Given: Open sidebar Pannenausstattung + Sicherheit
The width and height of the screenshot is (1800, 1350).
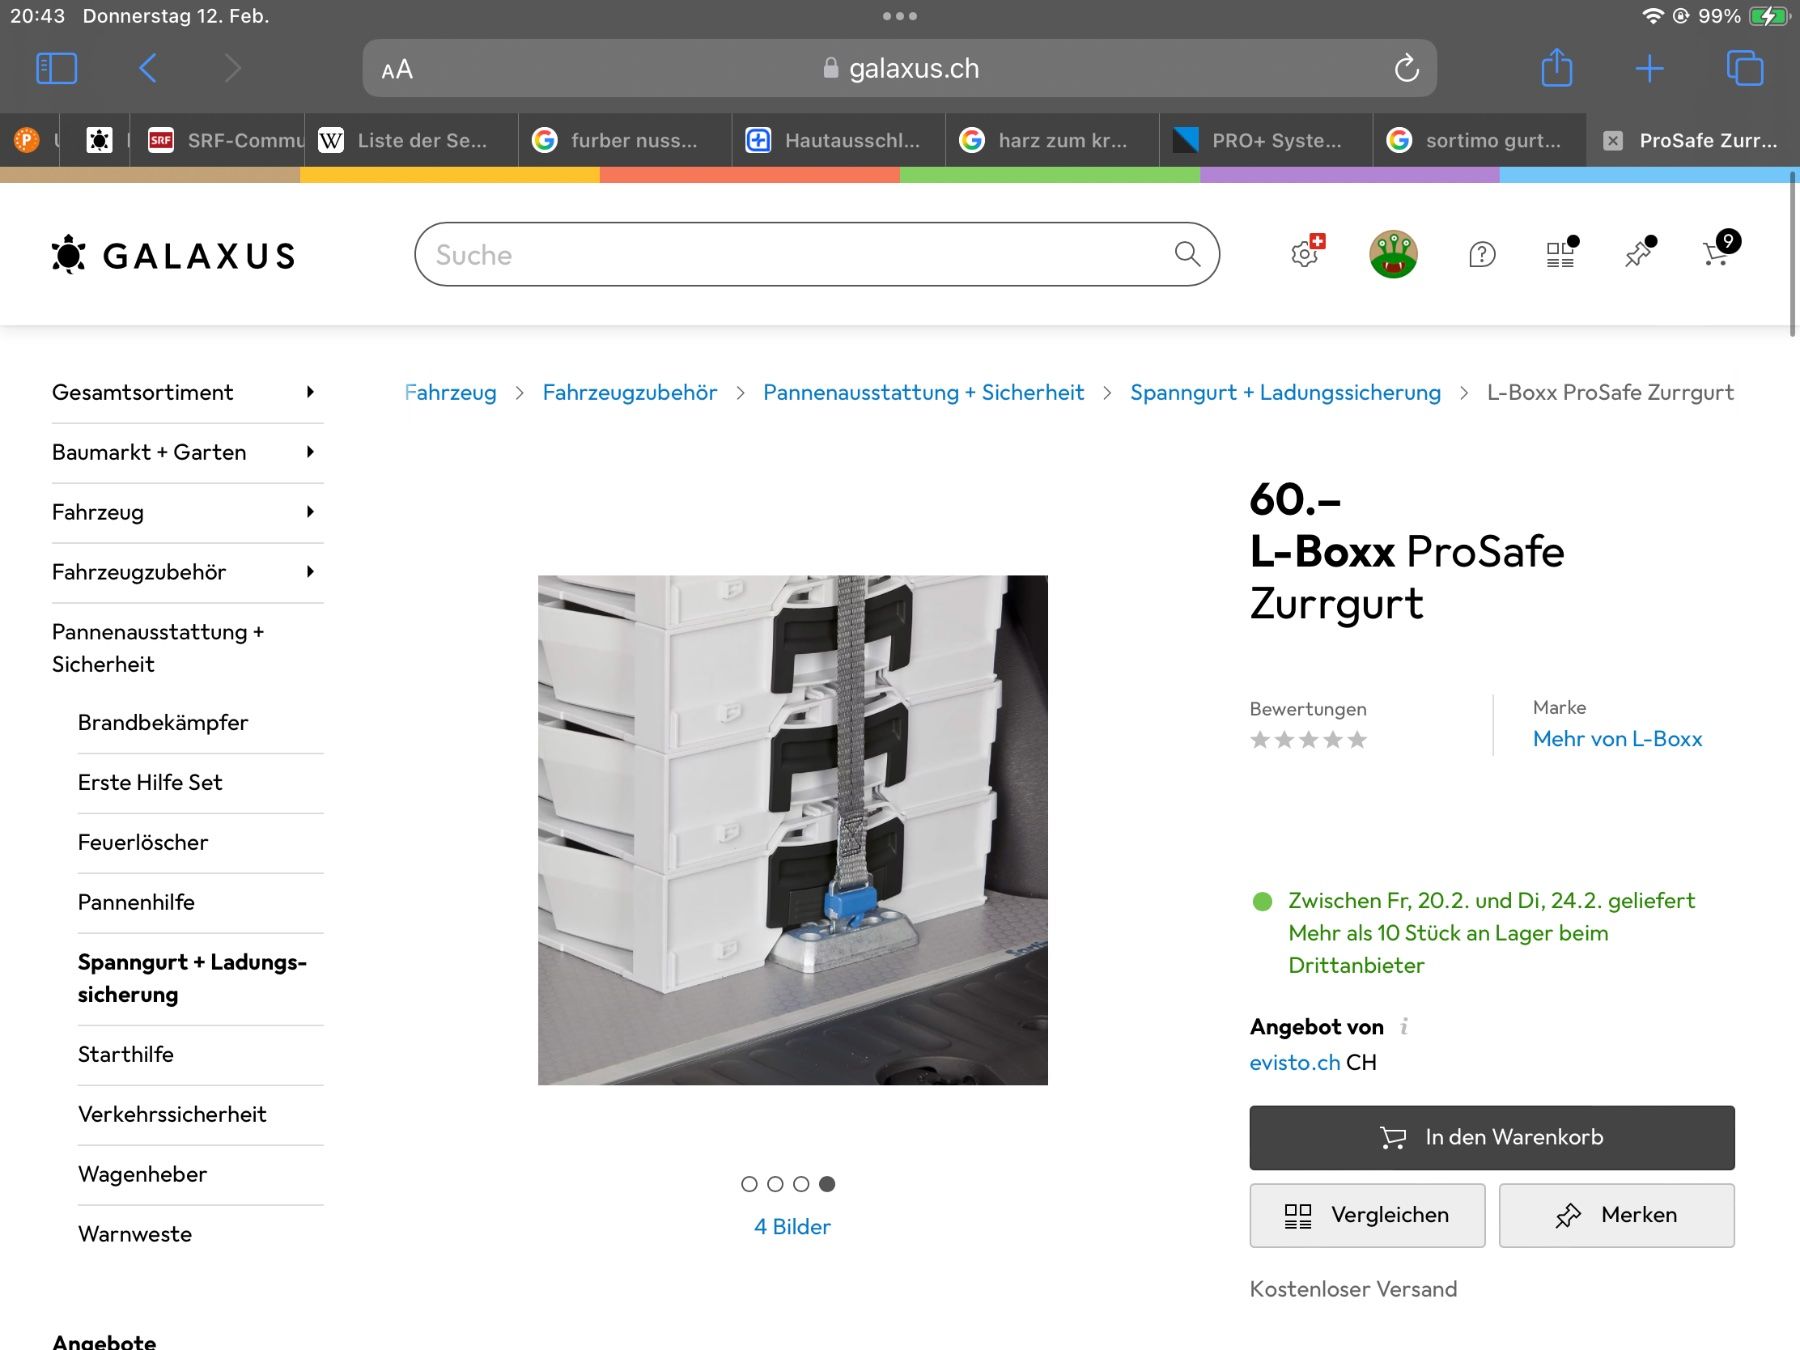Looking at the screenshot, I should pos(158,648).
